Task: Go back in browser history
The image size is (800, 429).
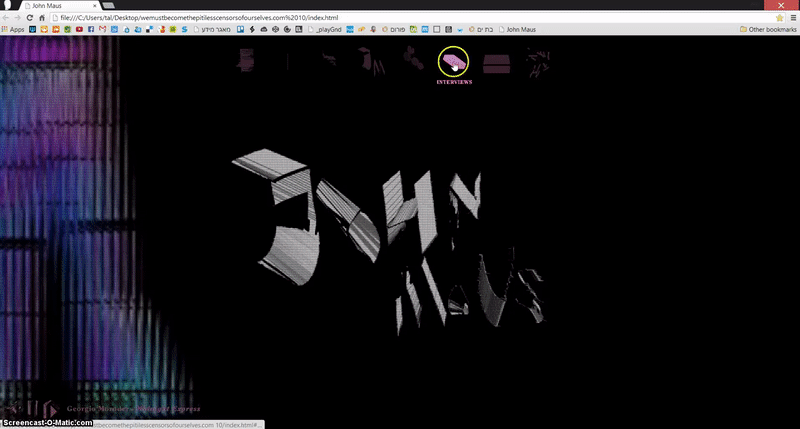Action: point(6,18)
